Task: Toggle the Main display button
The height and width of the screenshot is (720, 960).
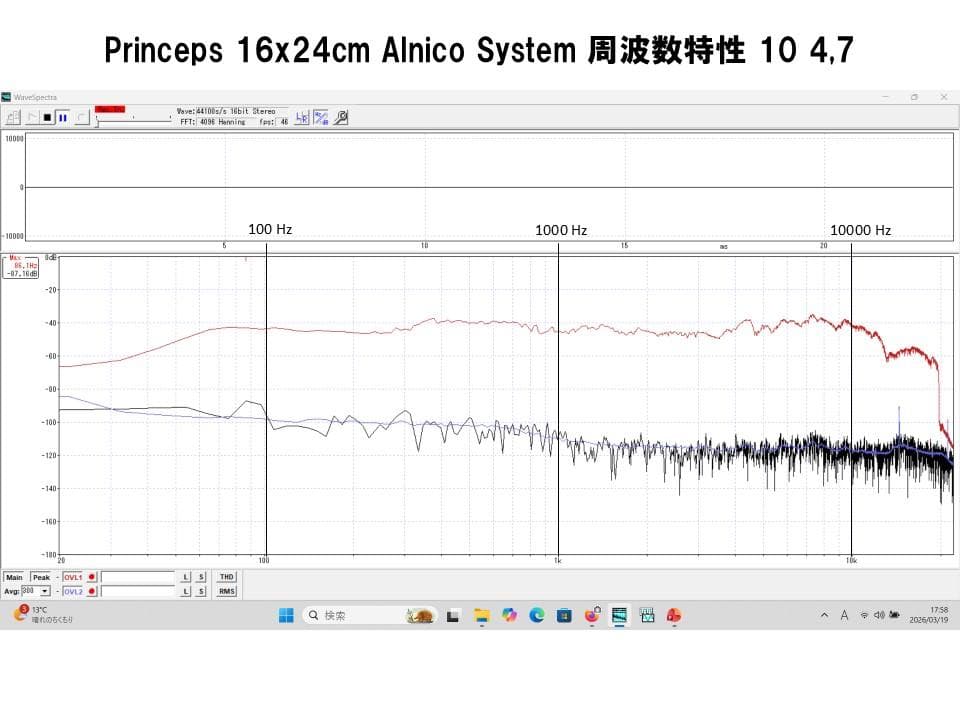Action: tap(14, 577)
